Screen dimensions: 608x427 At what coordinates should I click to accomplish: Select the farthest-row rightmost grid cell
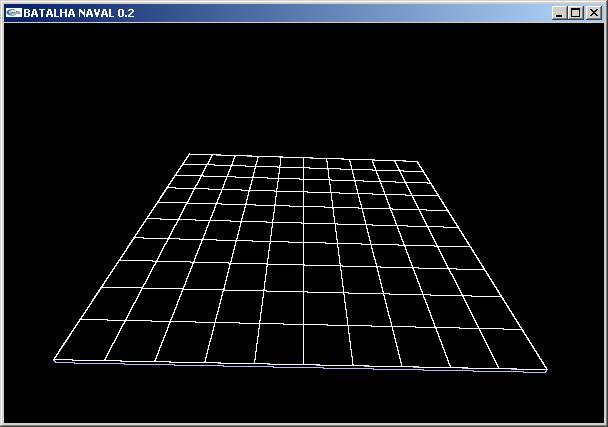(409, 166)
